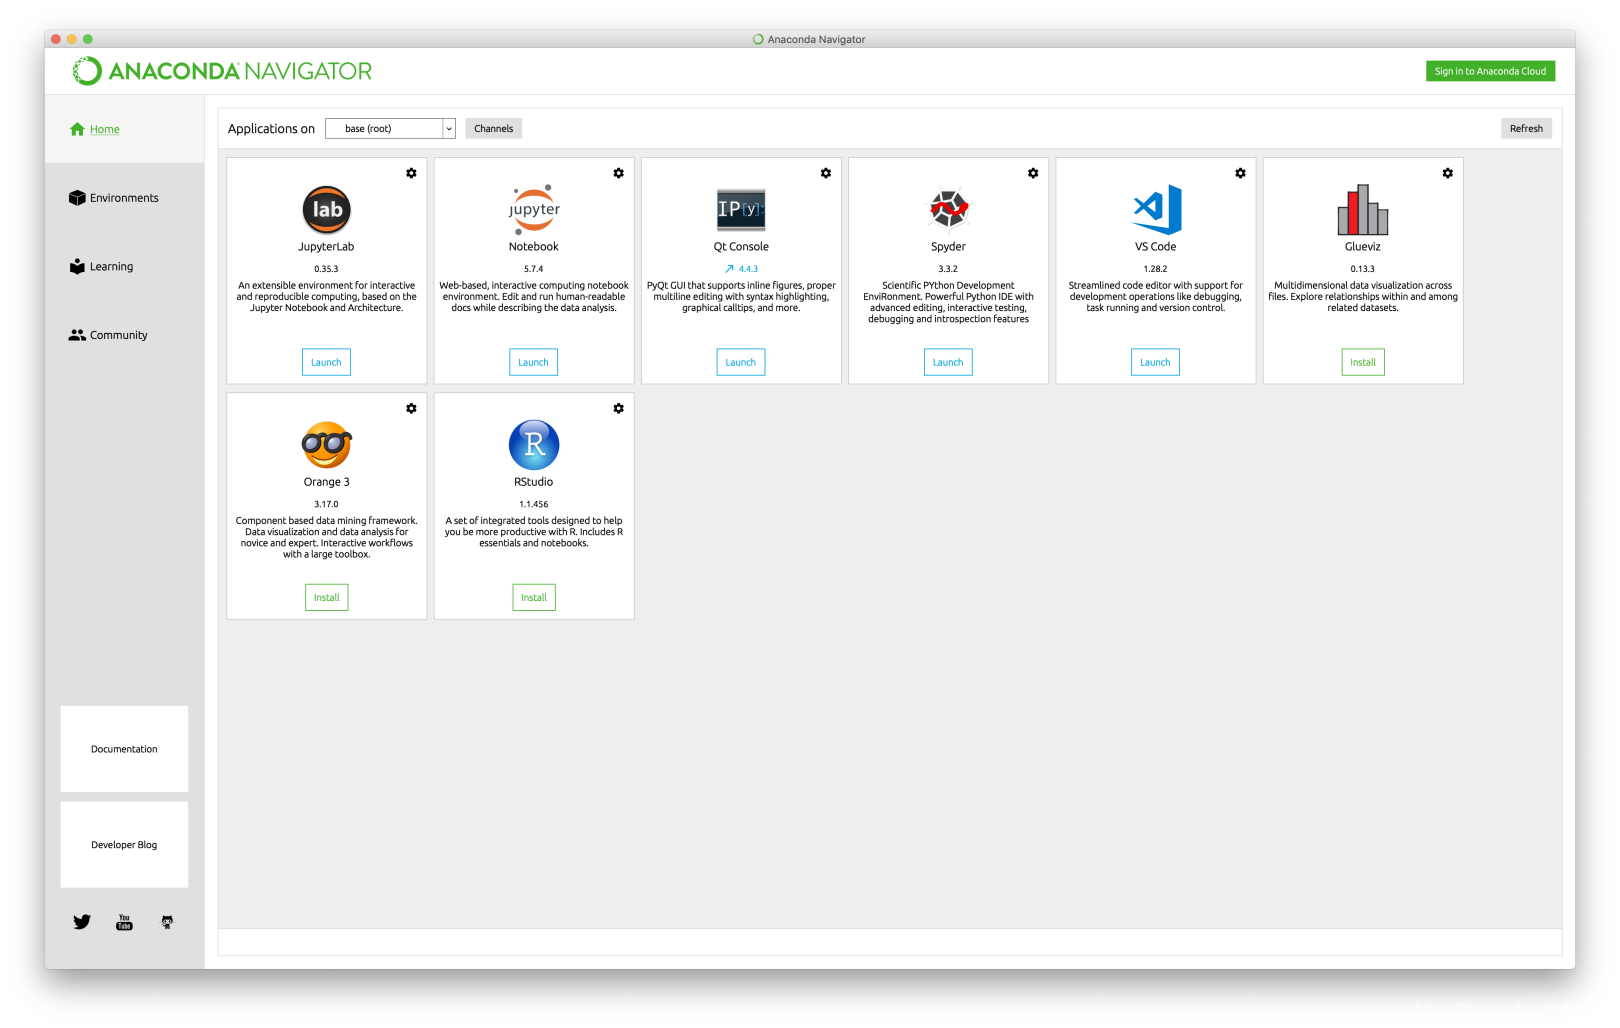Refresh the applications list
The width and height of the screenshot is (1620, 1028).
1526,129
